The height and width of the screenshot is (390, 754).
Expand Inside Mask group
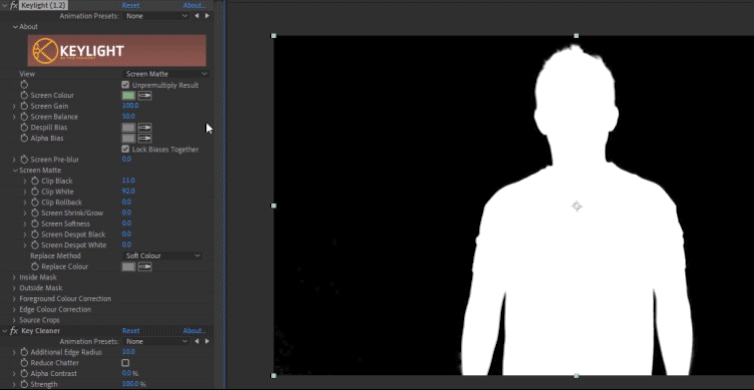pyautogui.click(x=14, y=277)
